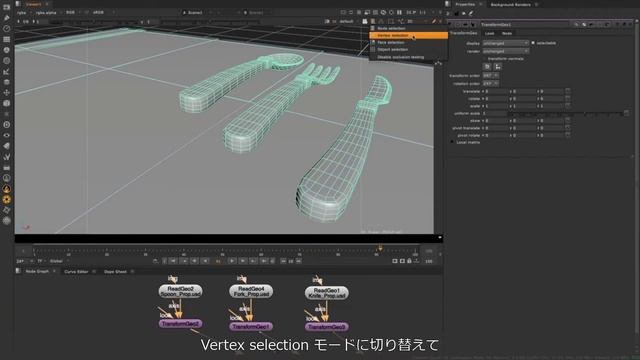Open the render dropdown in properties

click(x=505, y=51)
